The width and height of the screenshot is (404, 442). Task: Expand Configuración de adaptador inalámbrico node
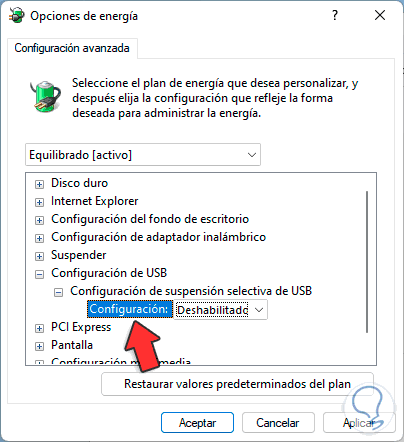[39, 238]
